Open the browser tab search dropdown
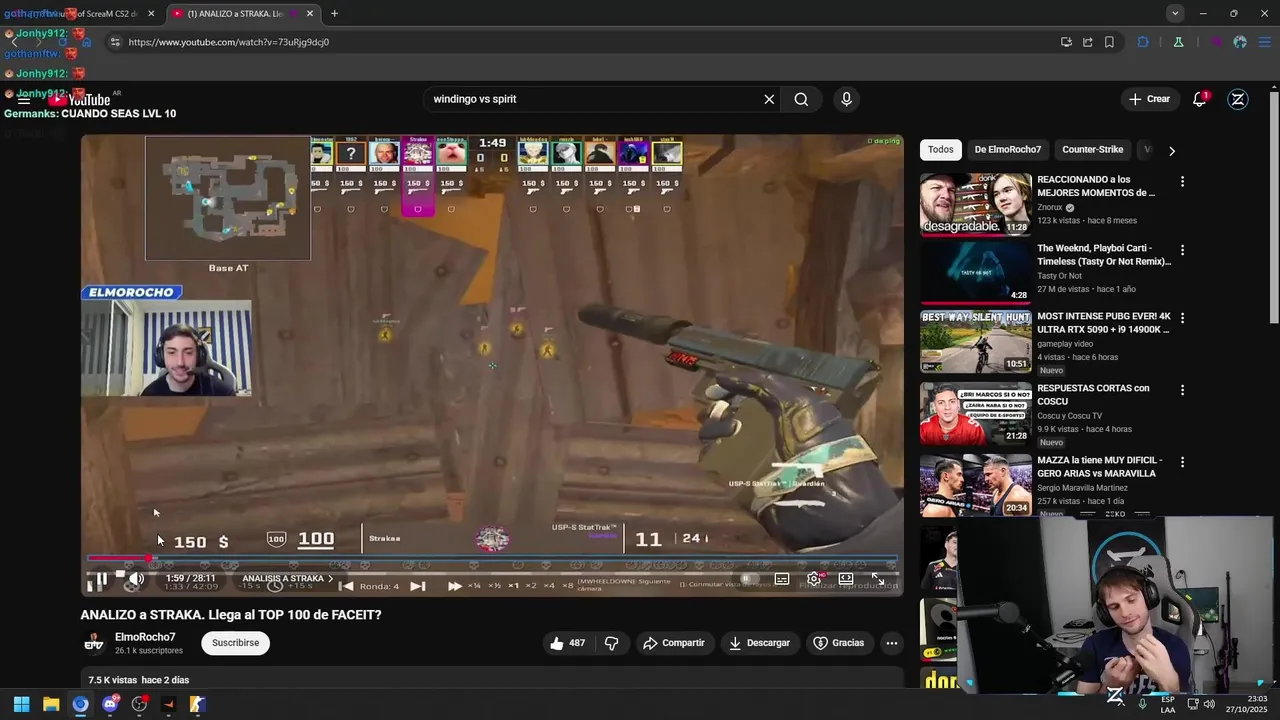The image size is (1280, 720). click(x=1175, y=13)
